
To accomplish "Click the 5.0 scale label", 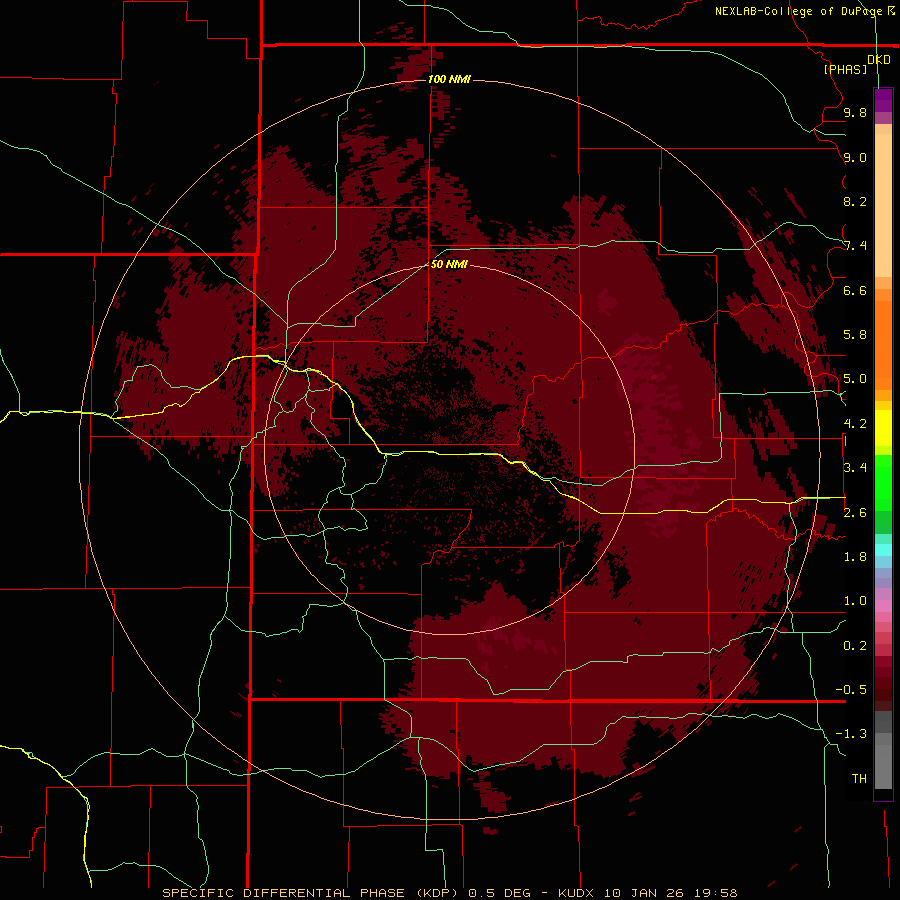I will [855, 379].
